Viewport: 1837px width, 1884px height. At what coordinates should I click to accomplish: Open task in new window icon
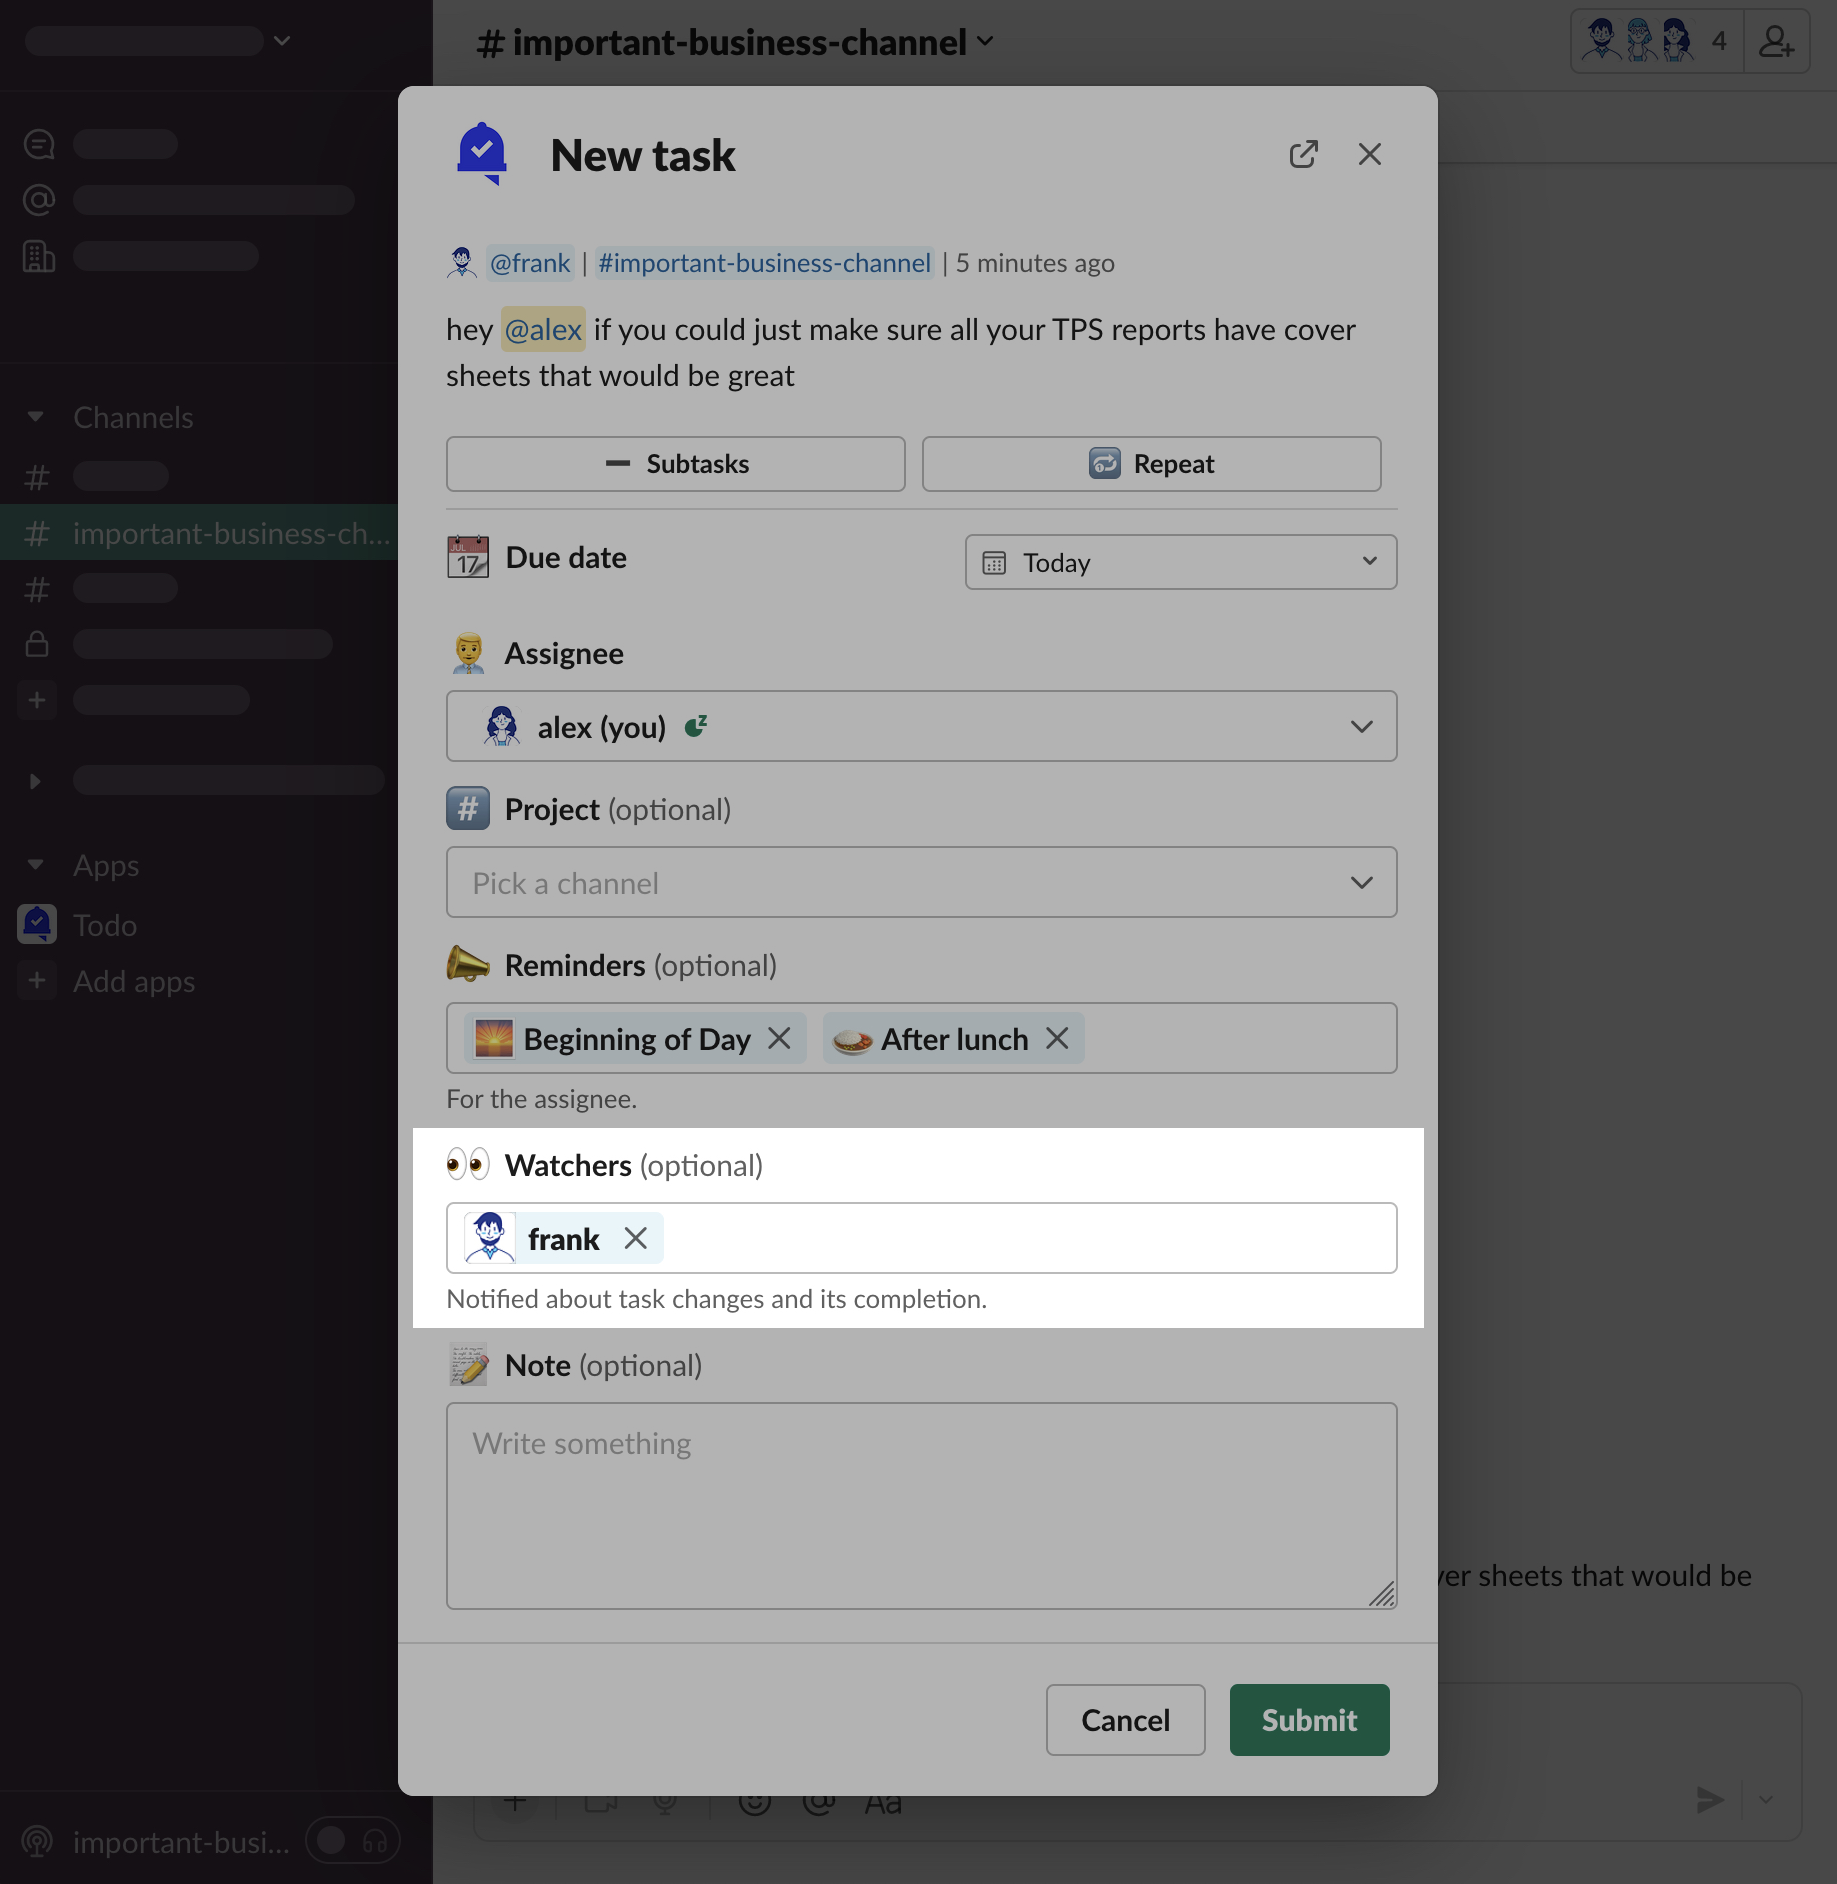[1303, 154]
